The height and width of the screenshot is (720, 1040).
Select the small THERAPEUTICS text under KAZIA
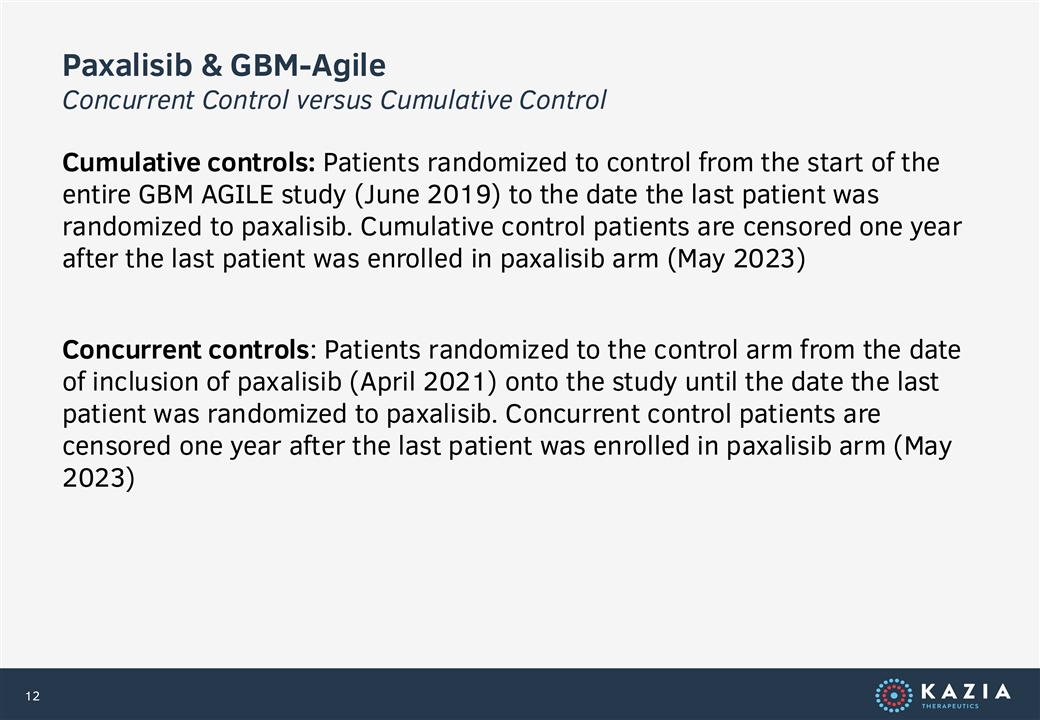(950, 706)
